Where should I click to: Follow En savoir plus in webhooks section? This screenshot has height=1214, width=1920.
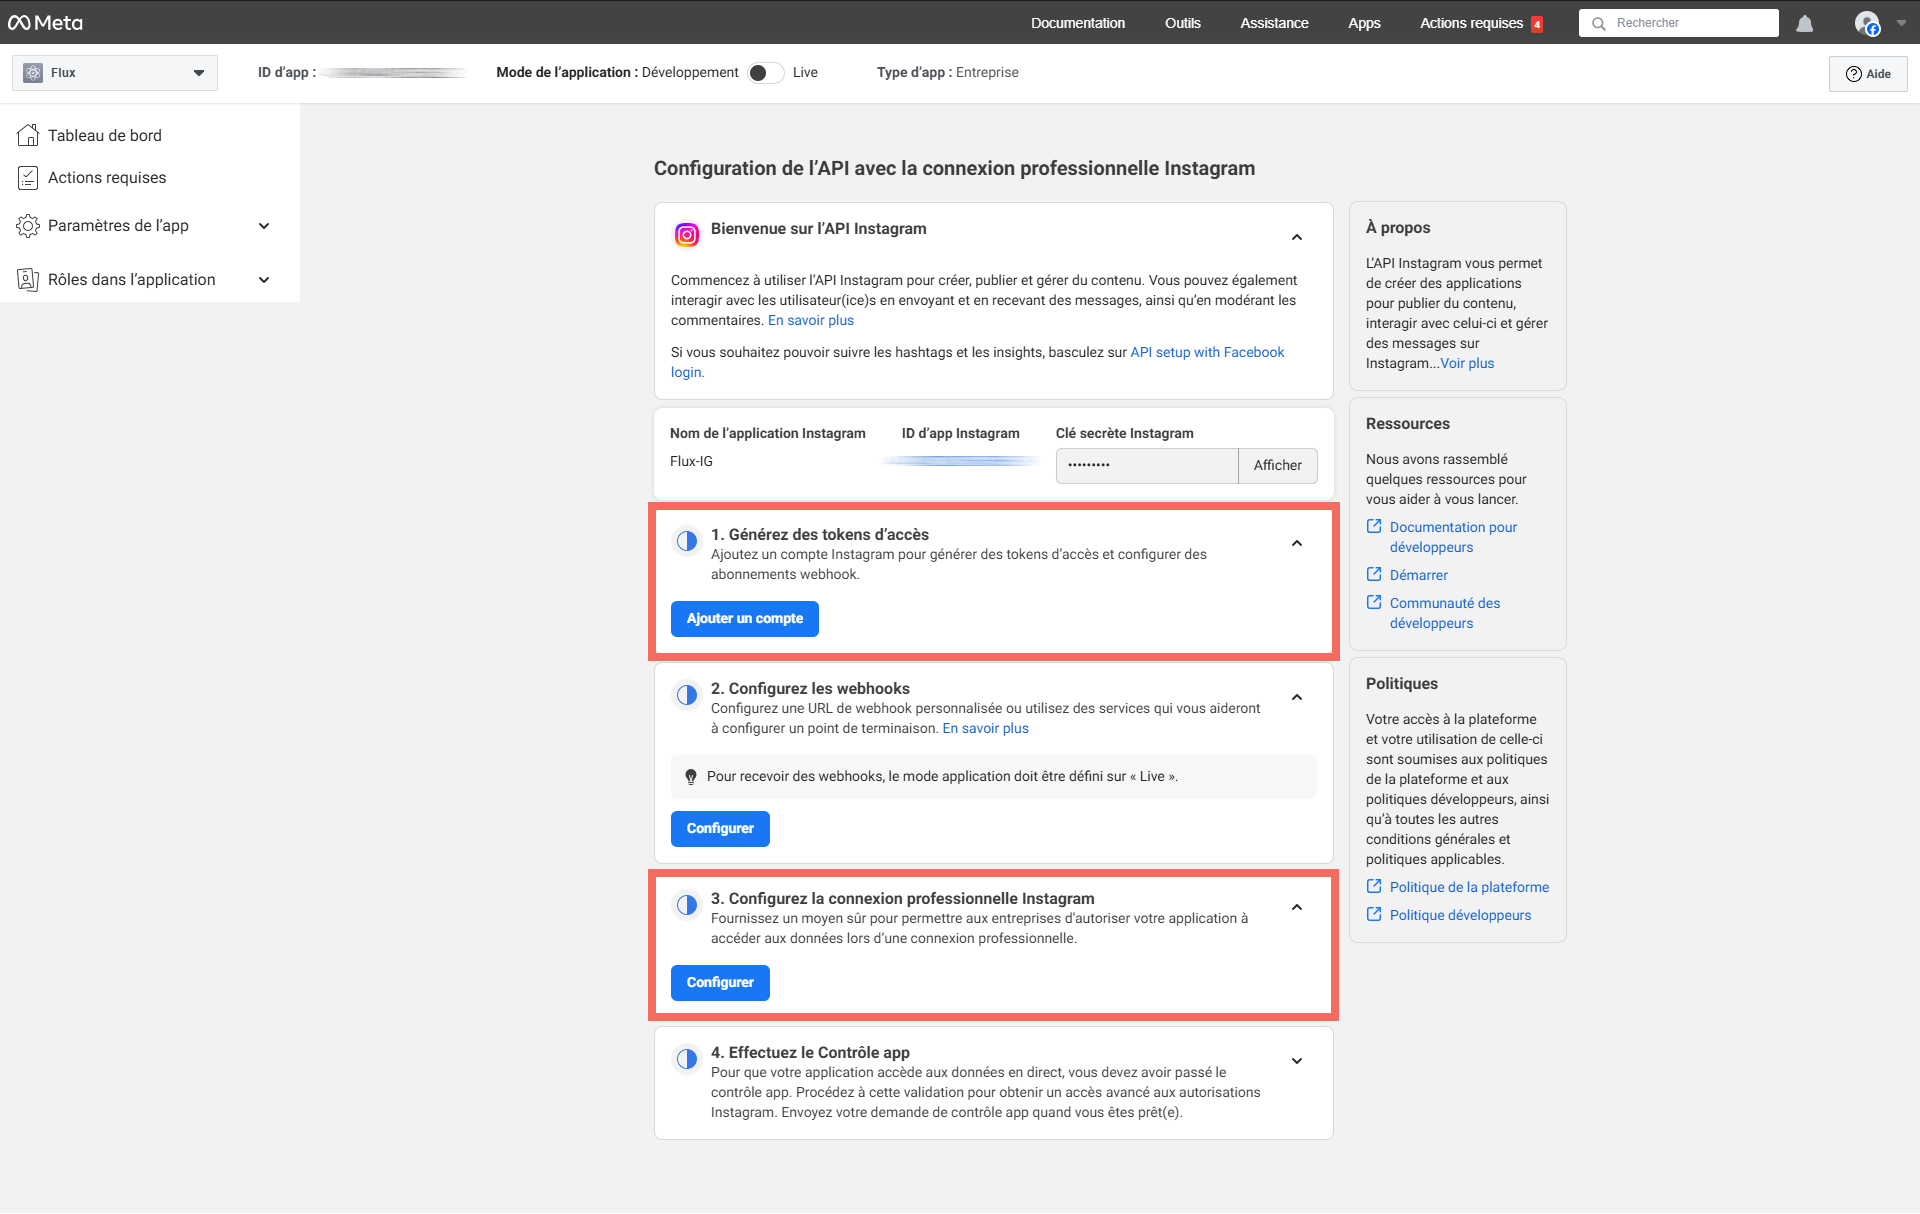985,728
